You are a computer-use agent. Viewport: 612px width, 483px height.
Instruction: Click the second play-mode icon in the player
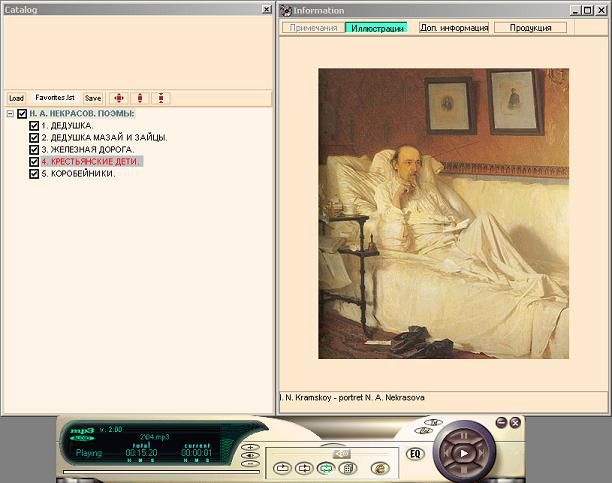coord(303,467)
